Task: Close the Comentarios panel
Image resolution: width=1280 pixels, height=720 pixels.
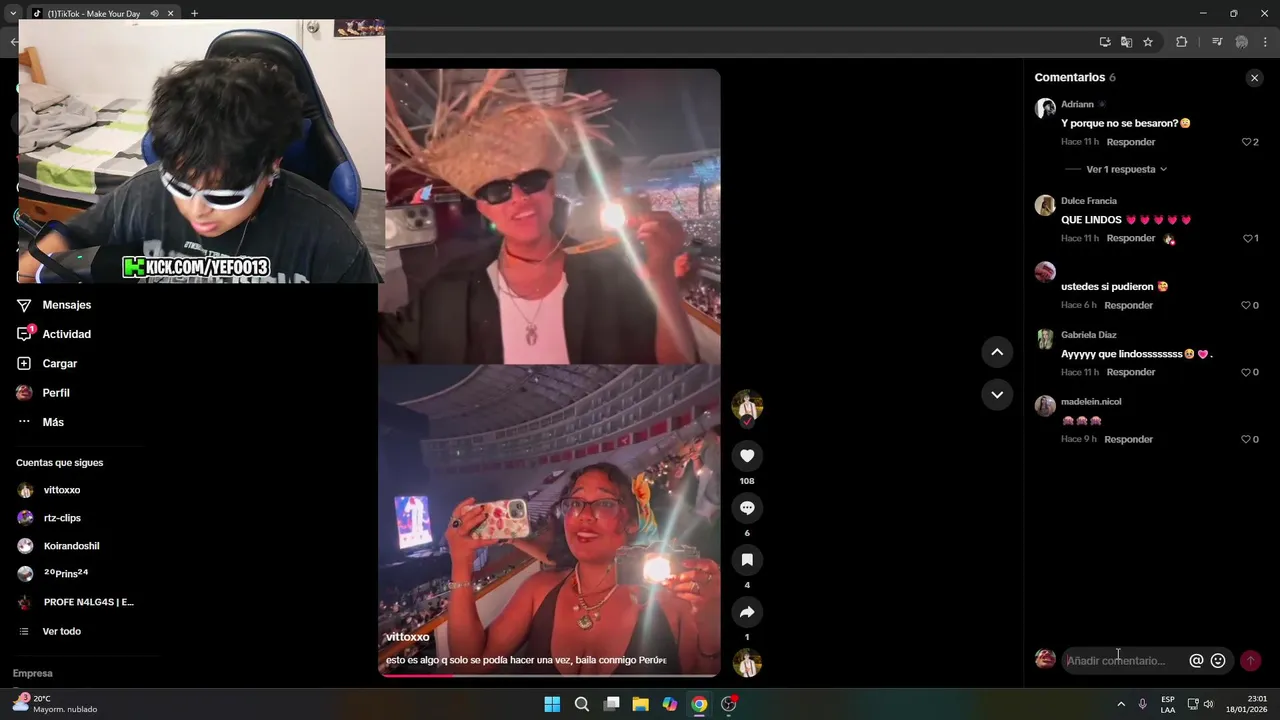Action: (1254, 78)
